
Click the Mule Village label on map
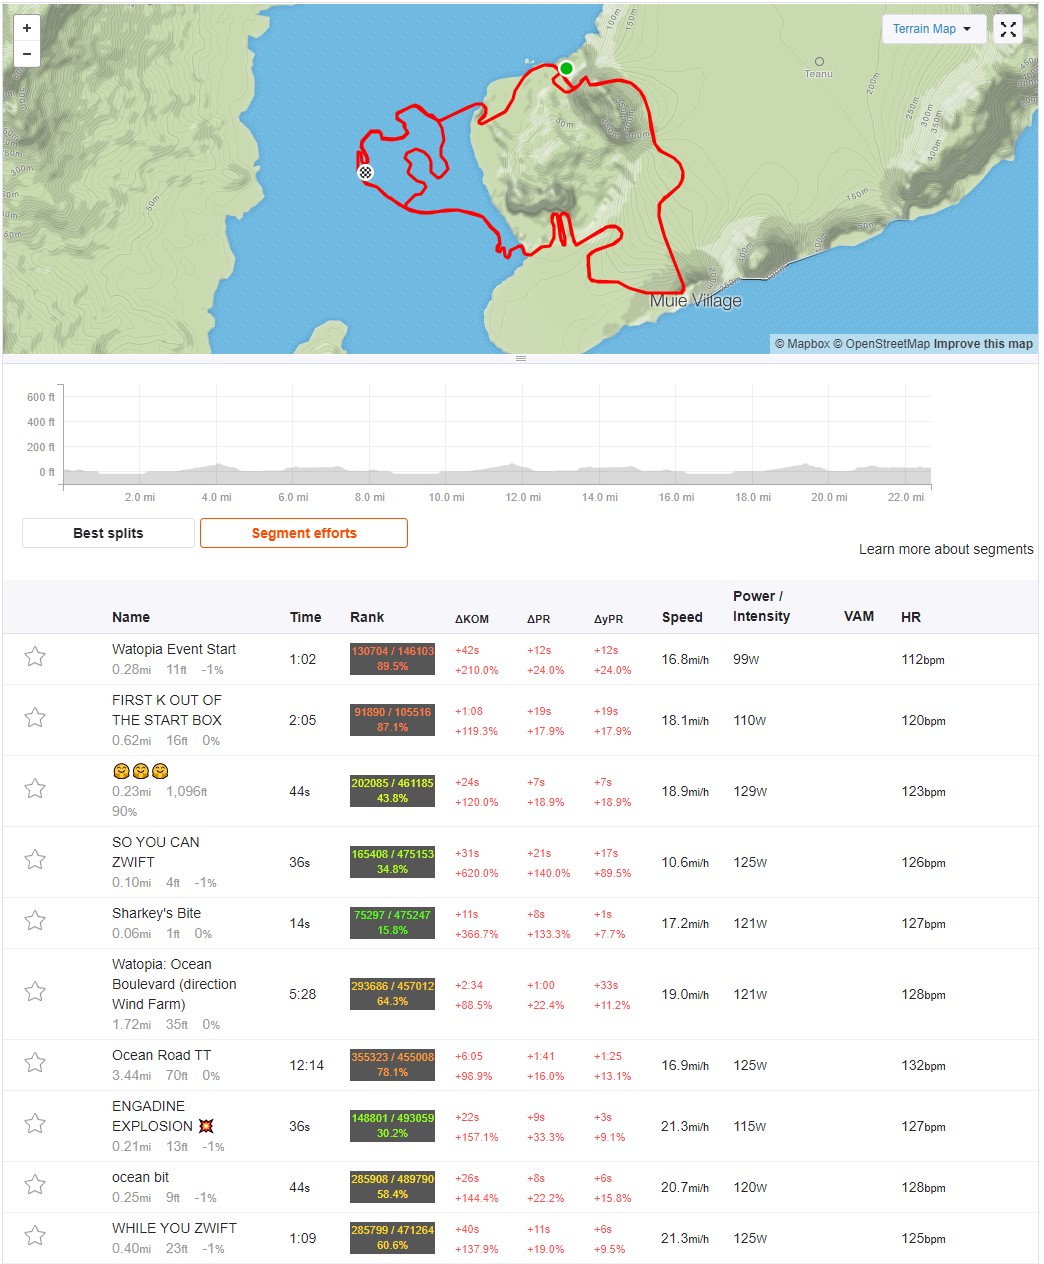click(x=696, y=301)
